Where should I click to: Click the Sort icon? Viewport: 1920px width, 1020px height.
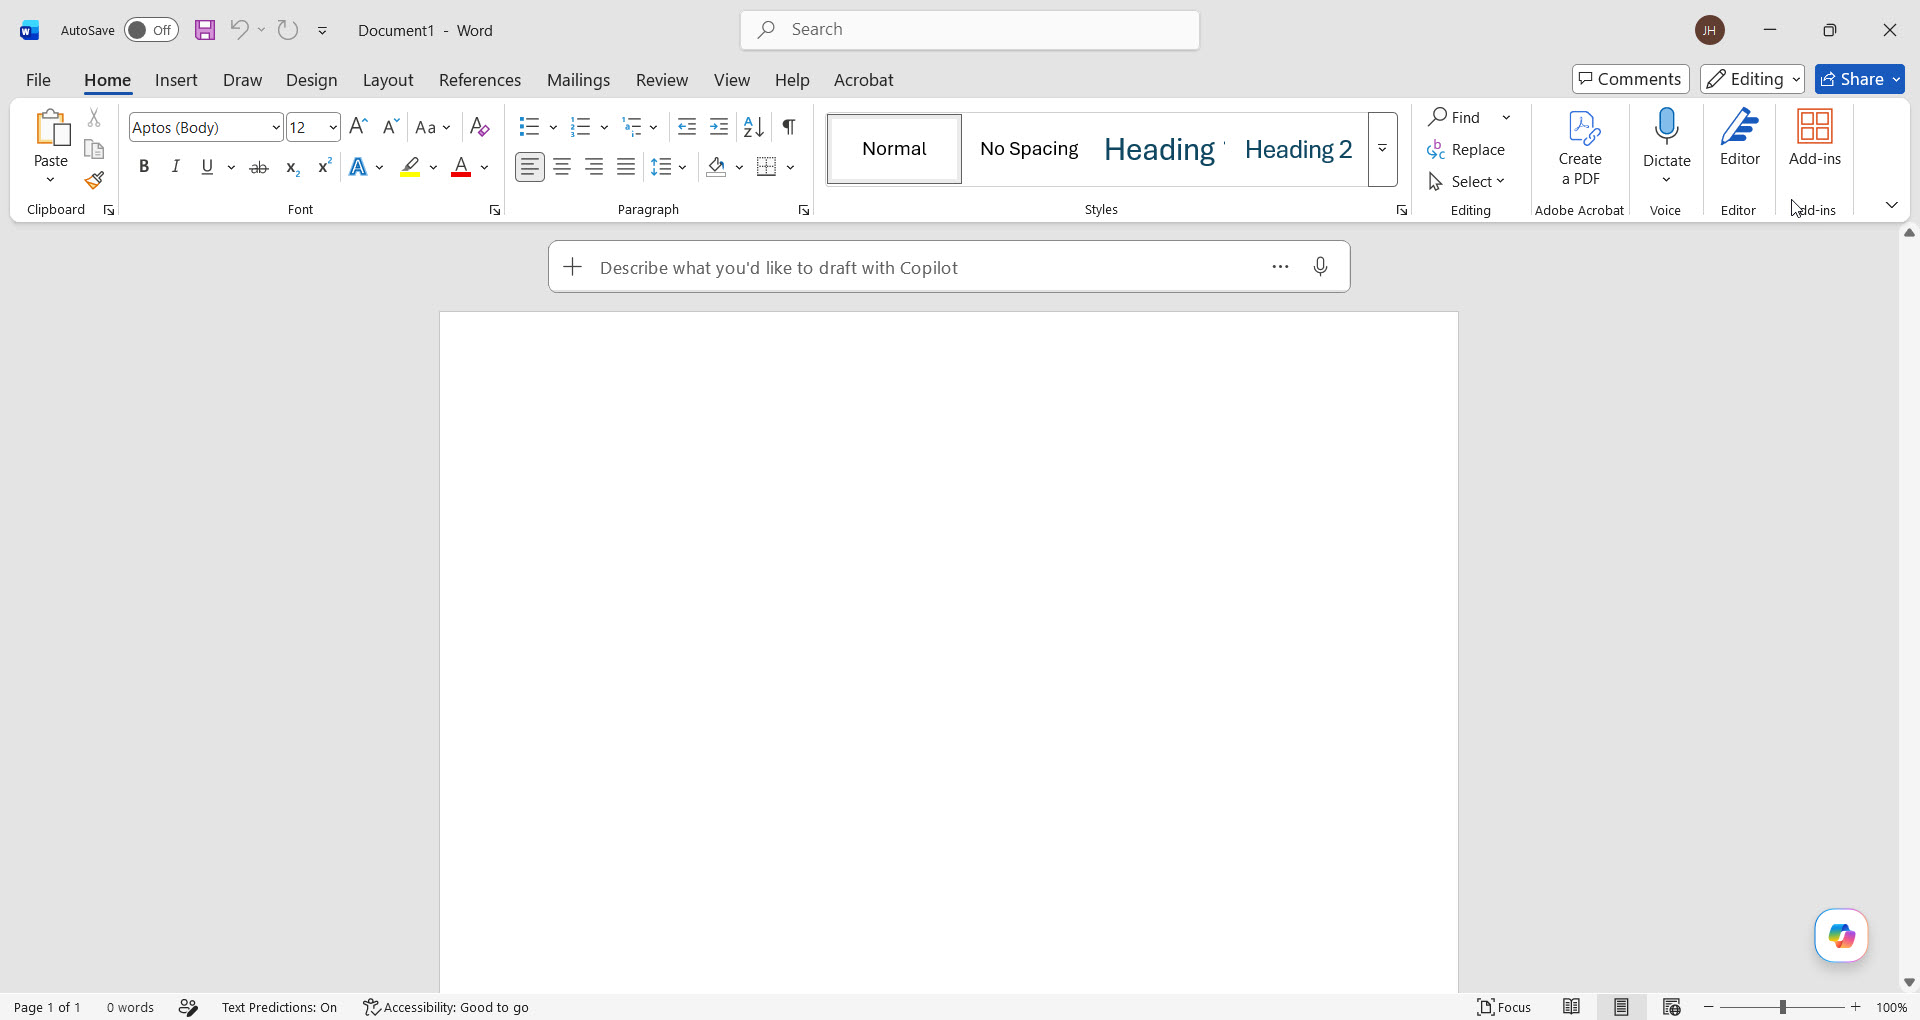coord(754,127)
